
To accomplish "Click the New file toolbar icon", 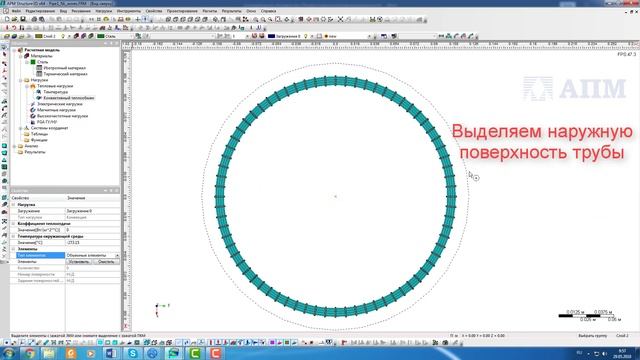I will (7, 19).
